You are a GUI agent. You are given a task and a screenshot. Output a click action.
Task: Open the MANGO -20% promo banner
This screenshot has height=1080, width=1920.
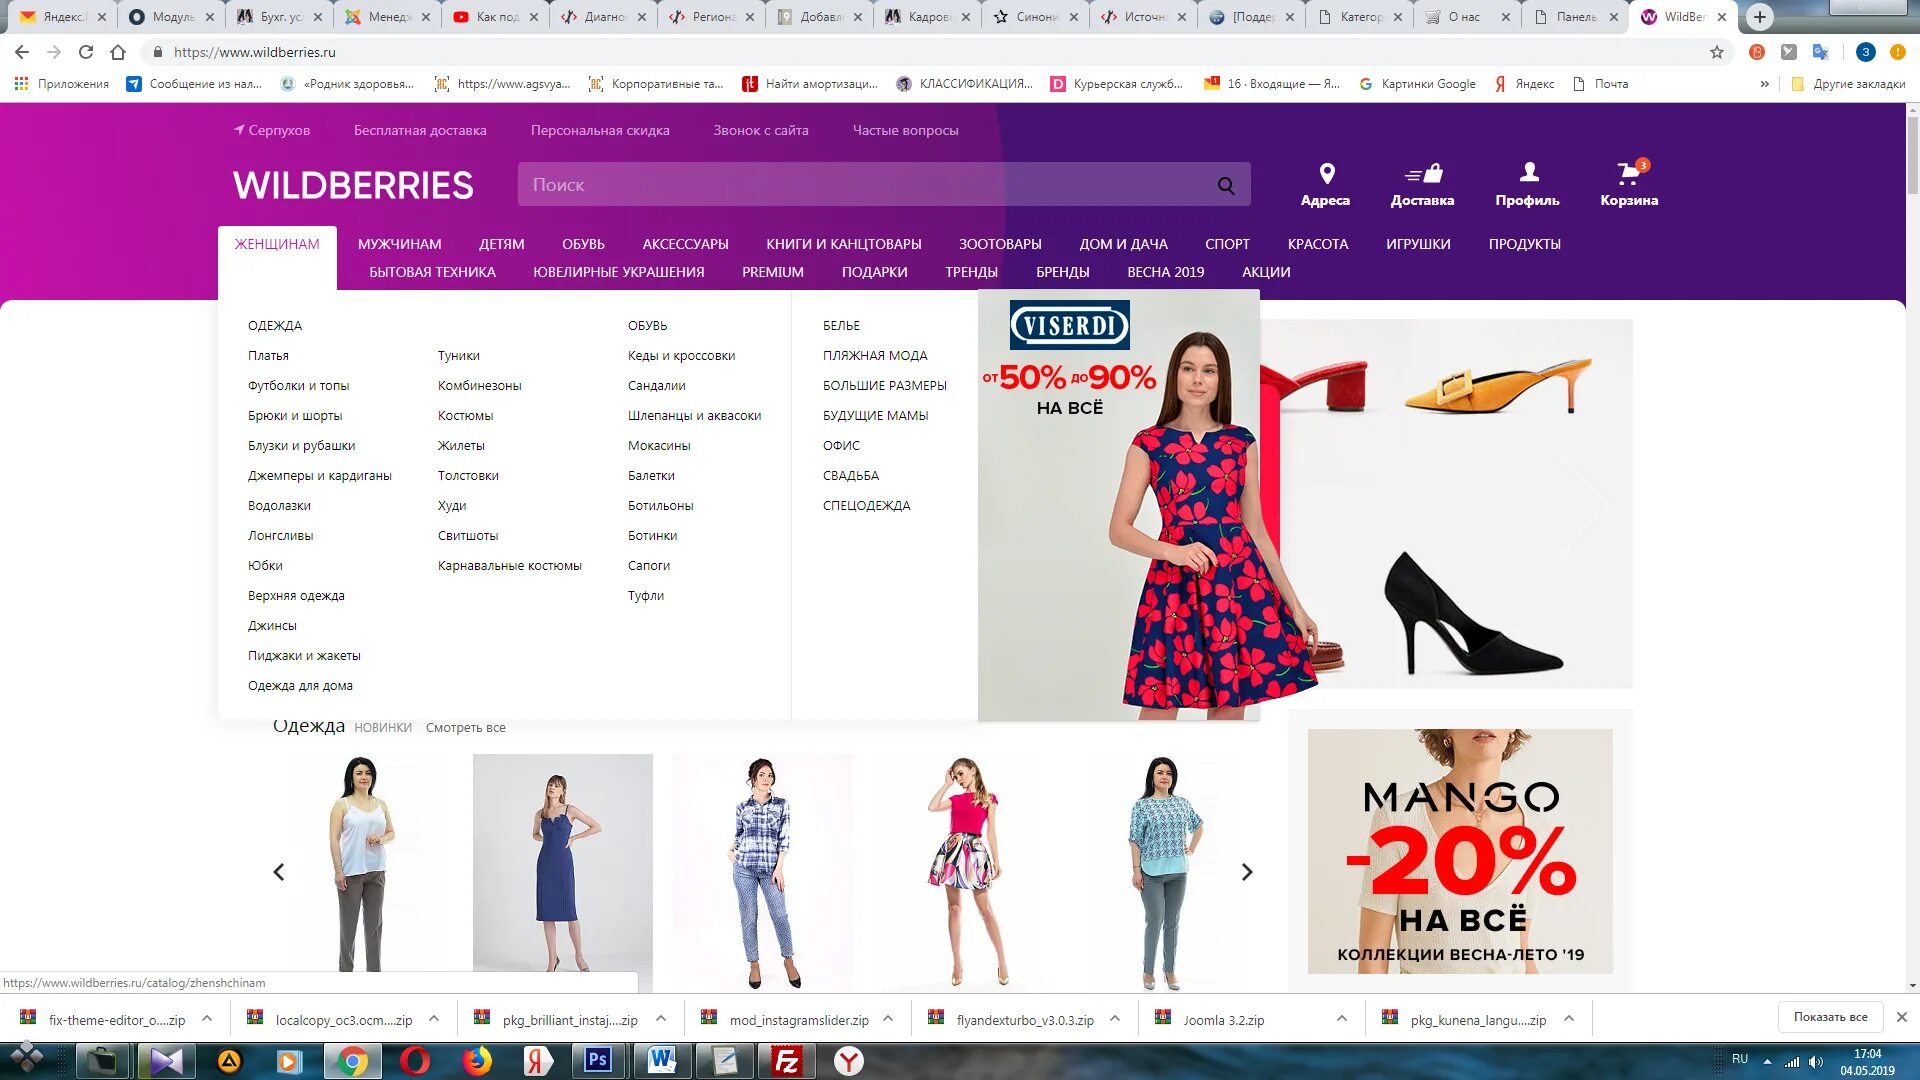tap(1459, 851)
